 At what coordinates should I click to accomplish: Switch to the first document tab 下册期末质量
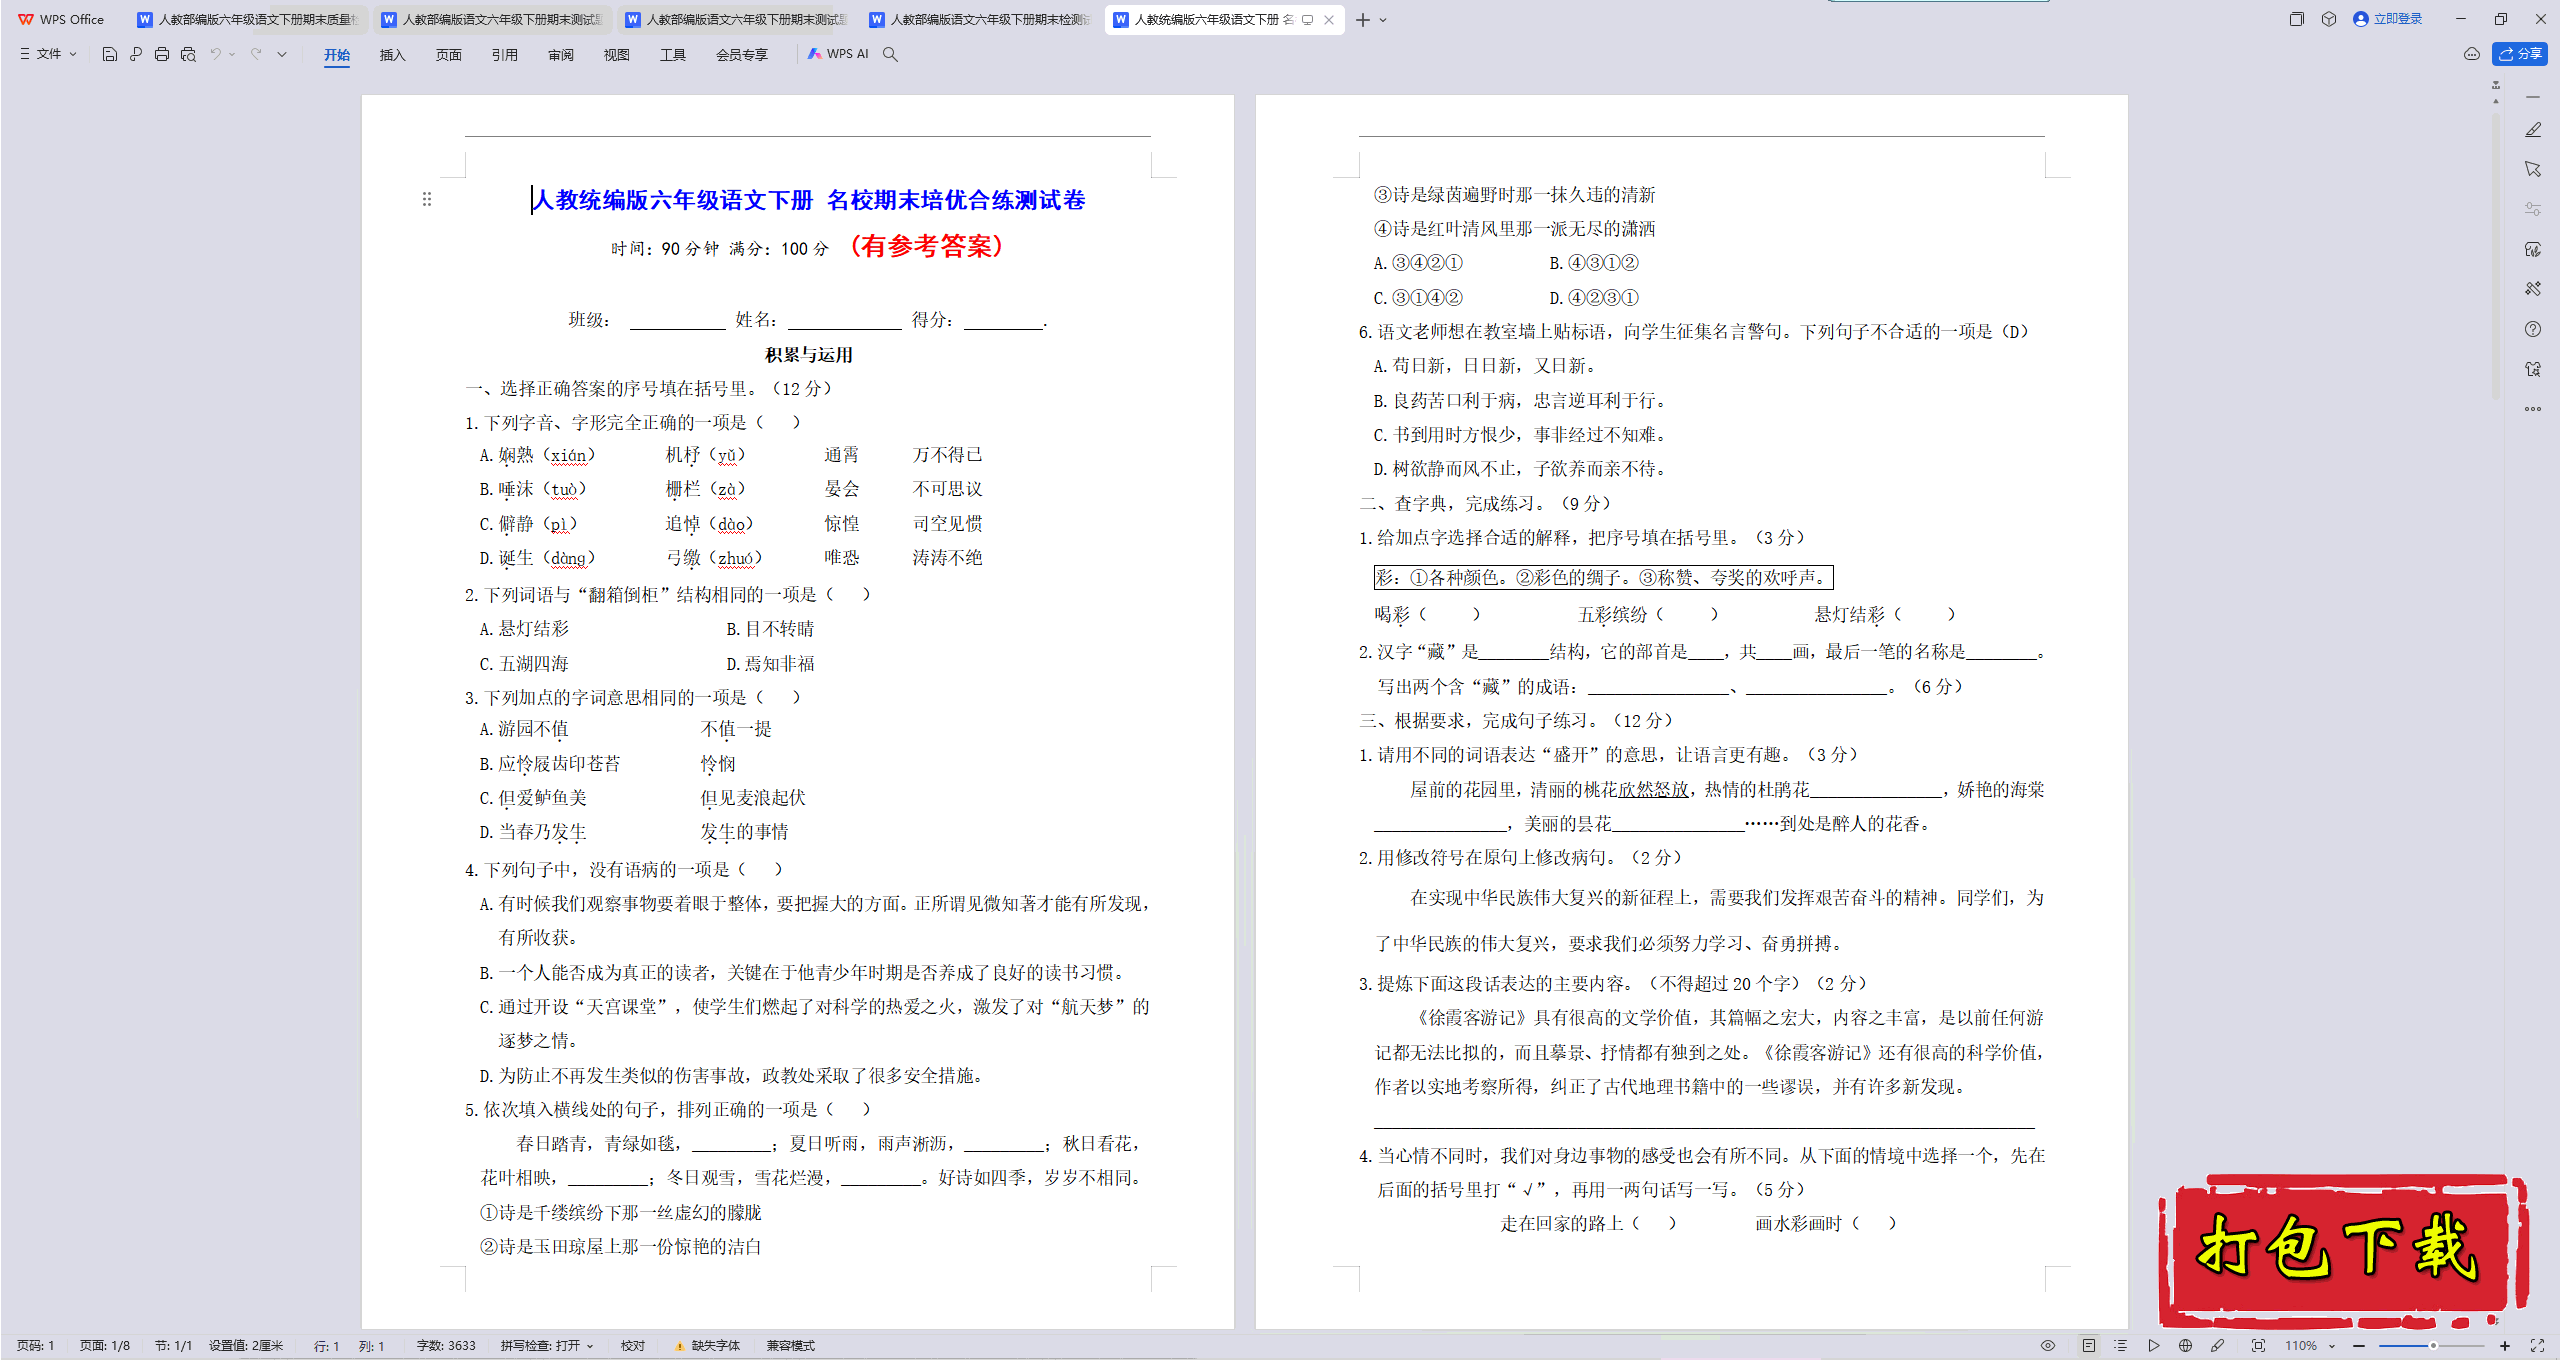coord(248,20)
